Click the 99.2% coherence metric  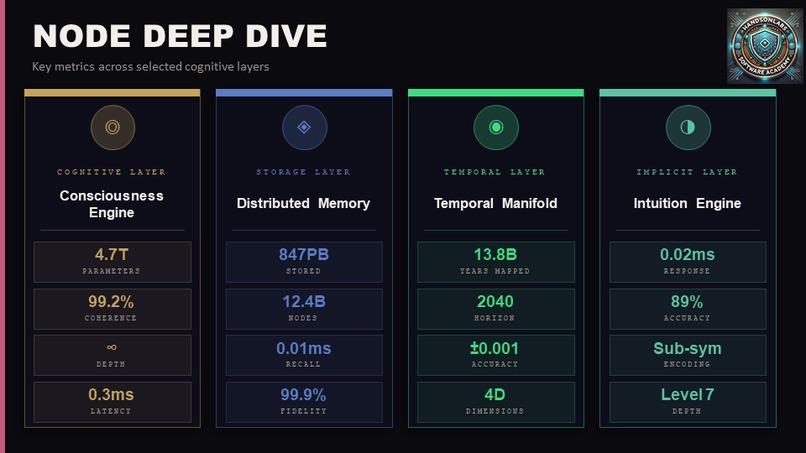click(112, 309)
